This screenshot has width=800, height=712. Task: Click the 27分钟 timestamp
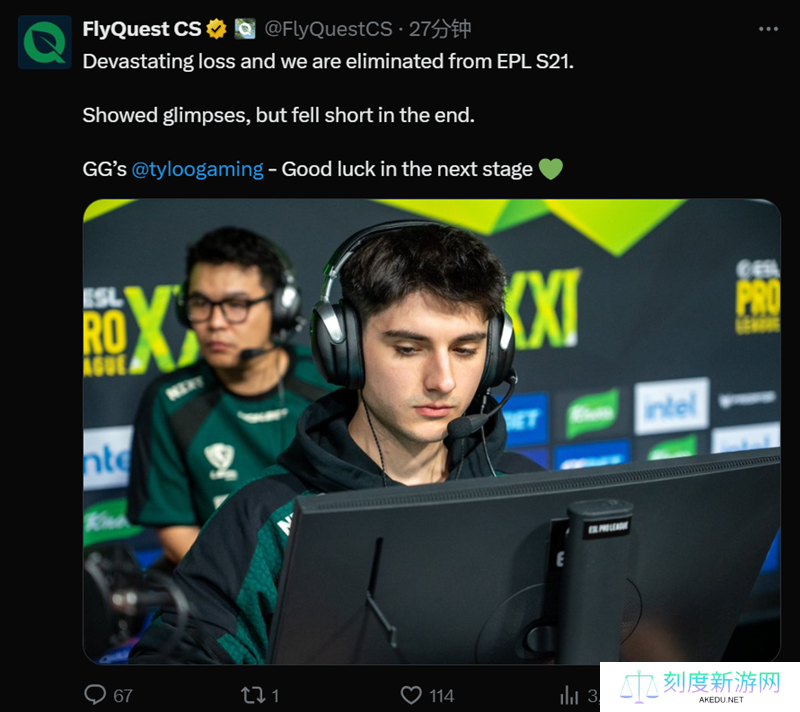point(440,29)
